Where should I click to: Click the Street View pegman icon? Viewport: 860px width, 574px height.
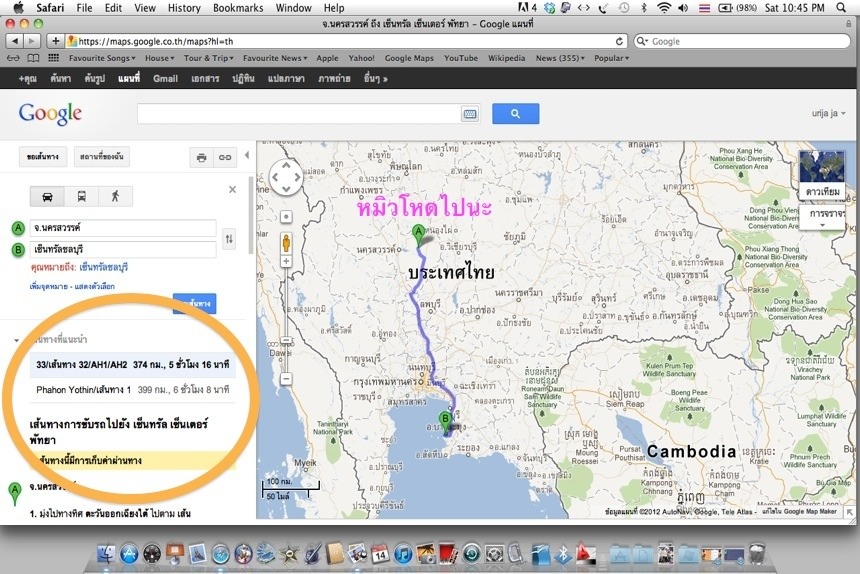[x=286, y=242]
